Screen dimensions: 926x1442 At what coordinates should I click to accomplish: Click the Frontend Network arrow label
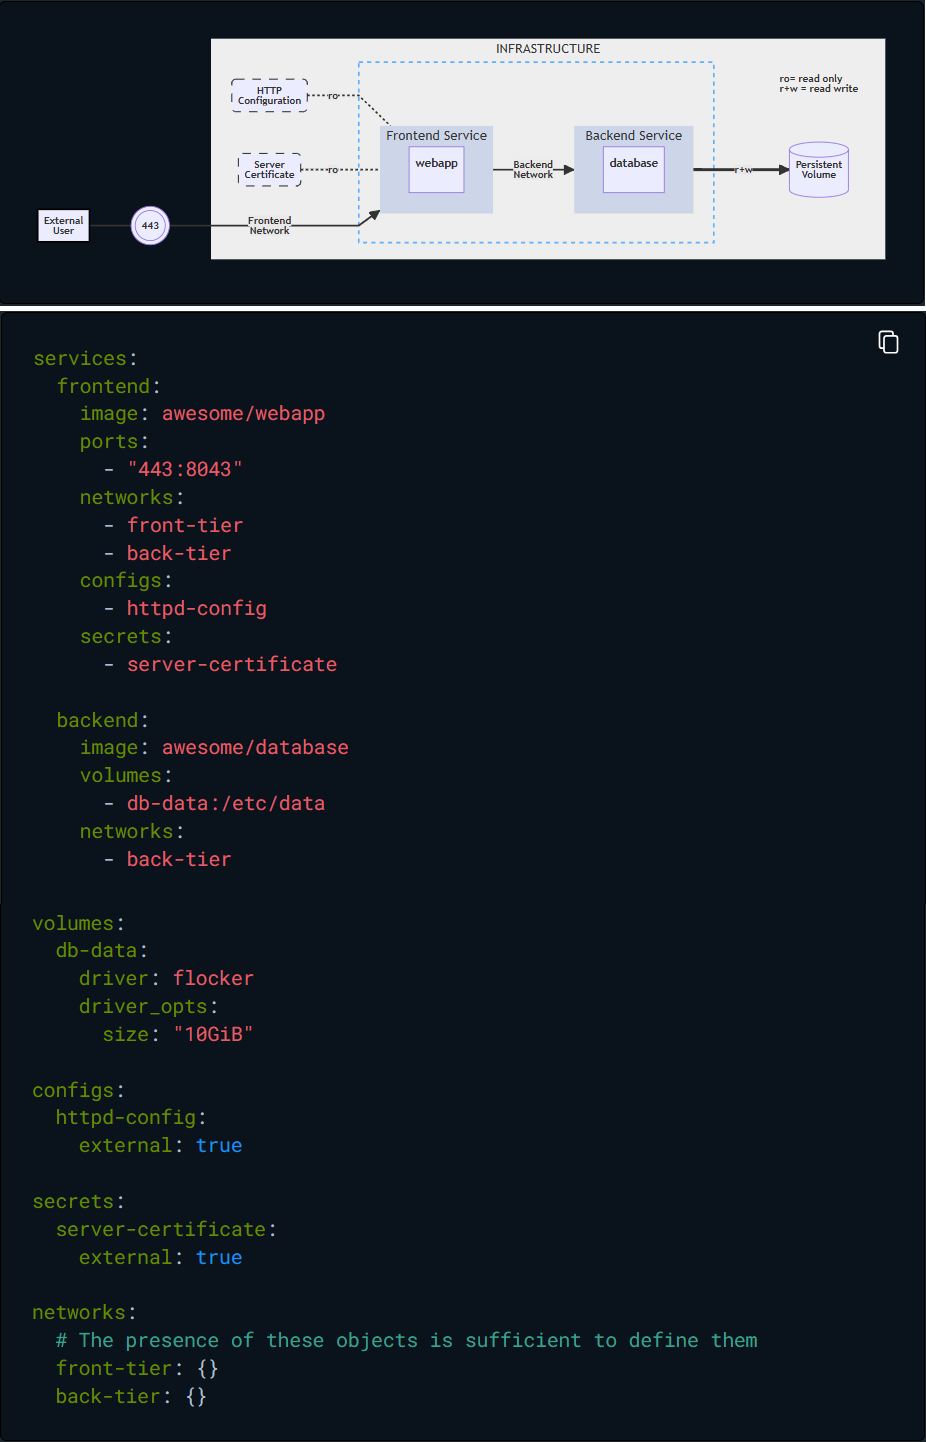pyautogui.click(x=269, y=226)
